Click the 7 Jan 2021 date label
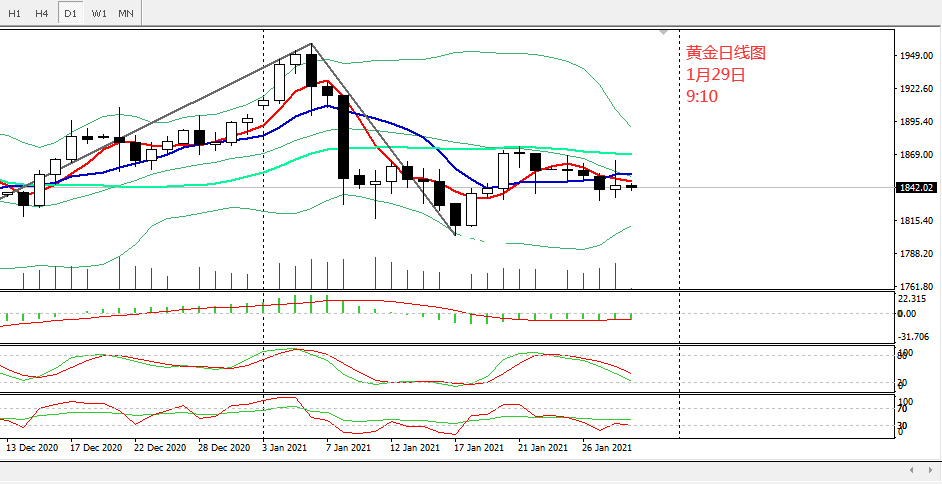Viewport: 942px width, 484px height. [351, 449]
